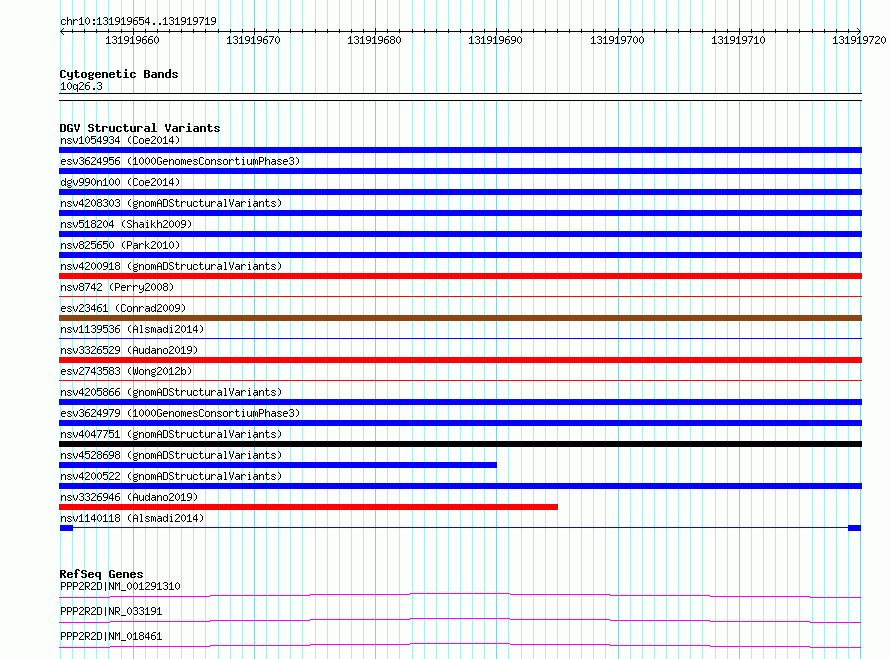This screenshot has width=890, height=659.
Task: Click the left blue block of nsv1140118
Action: pyautogui.click(x=66, y=528)
